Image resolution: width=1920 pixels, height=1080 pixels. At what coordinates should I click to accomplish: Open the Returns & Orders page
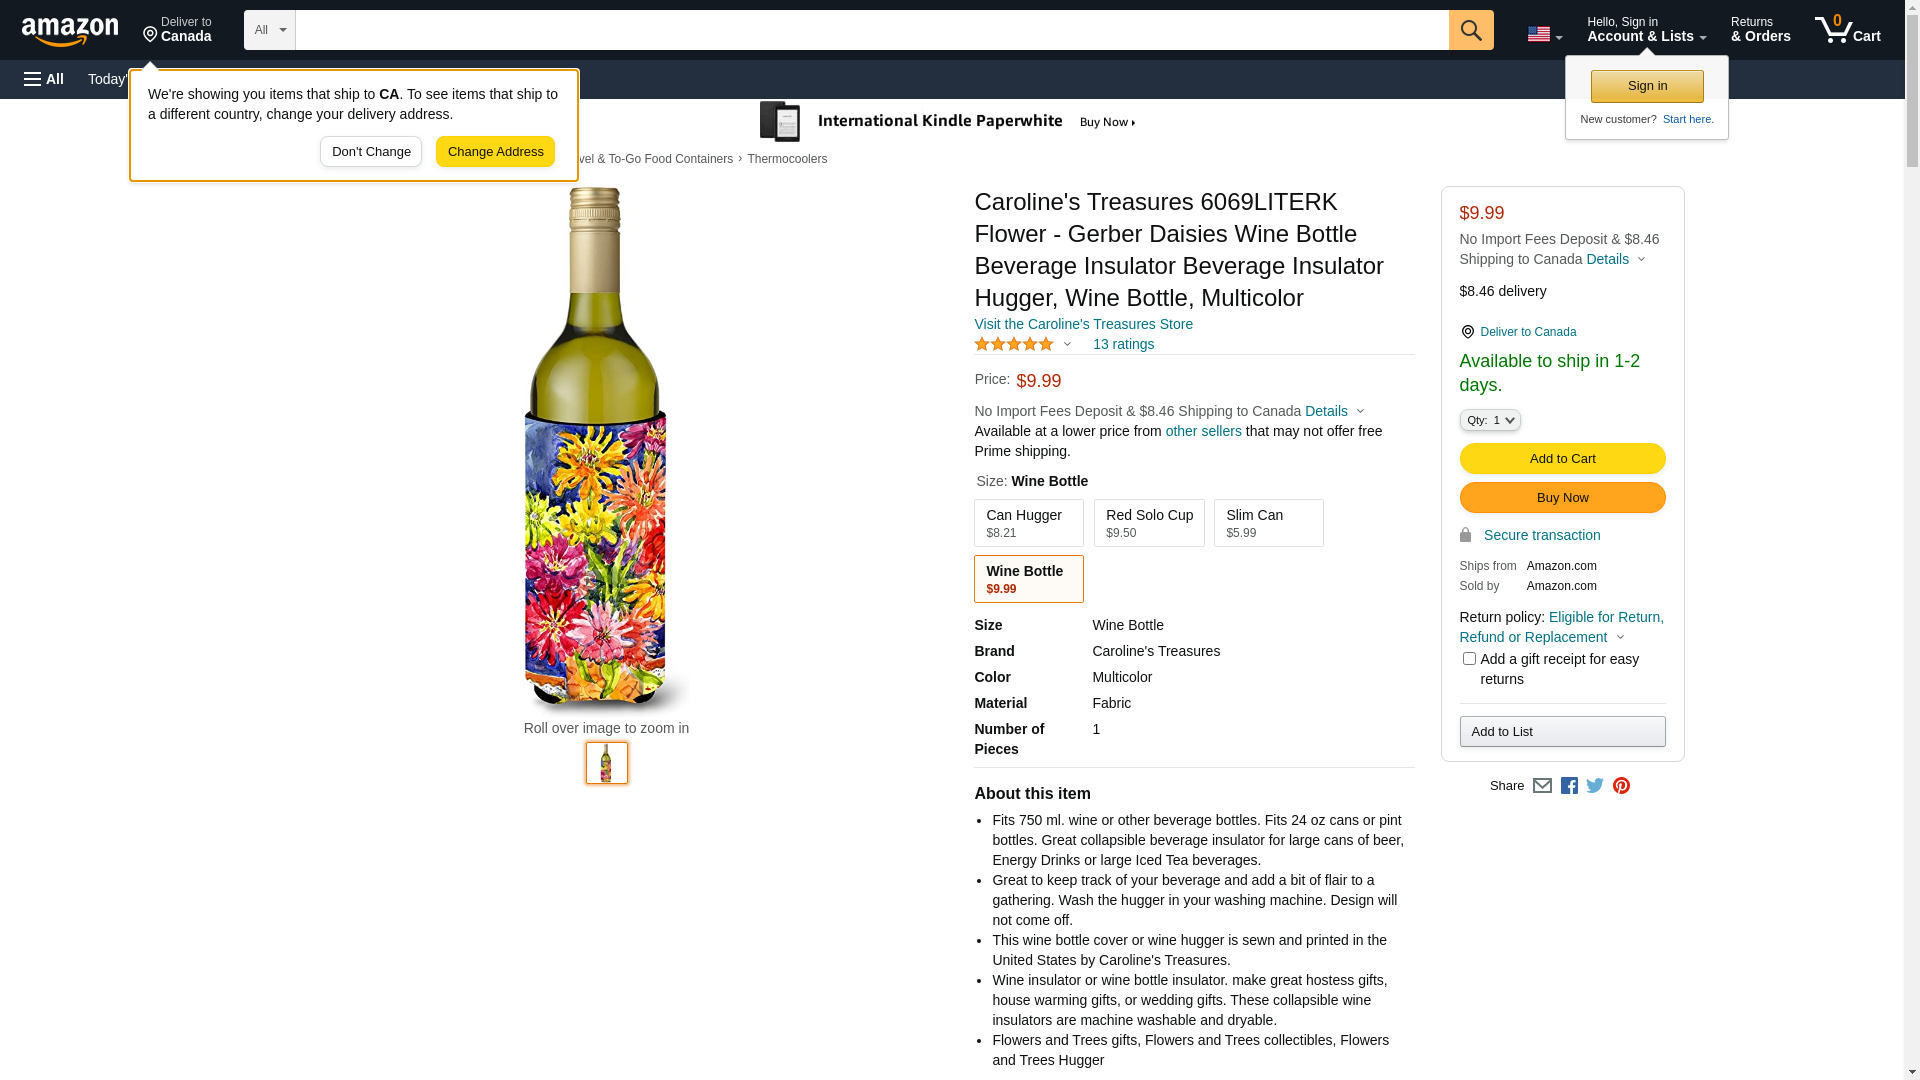click(x=1760, y=30)
